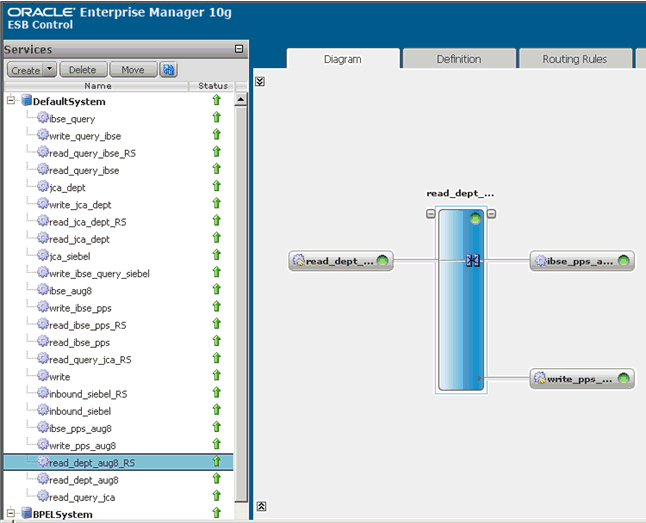
Task: Select inbound_siebel service
Action: (80, 411)
